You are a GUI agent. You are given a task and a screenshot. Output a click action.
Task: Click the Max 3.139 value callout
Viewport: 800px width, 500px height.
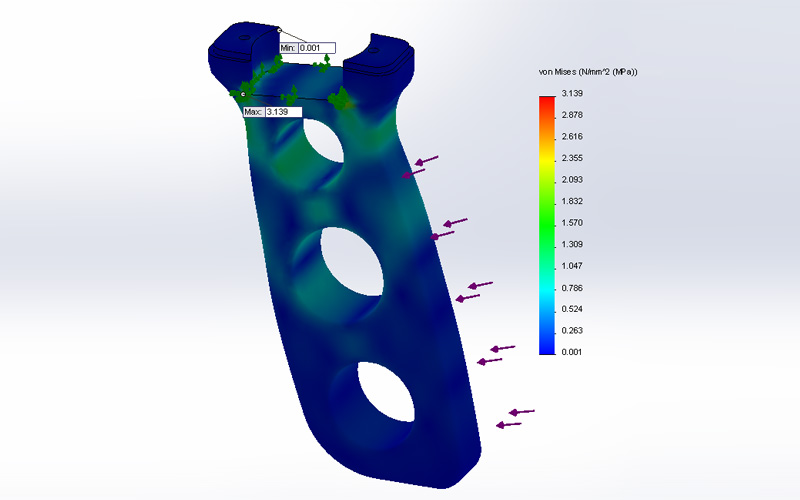[x=272, y=112]
